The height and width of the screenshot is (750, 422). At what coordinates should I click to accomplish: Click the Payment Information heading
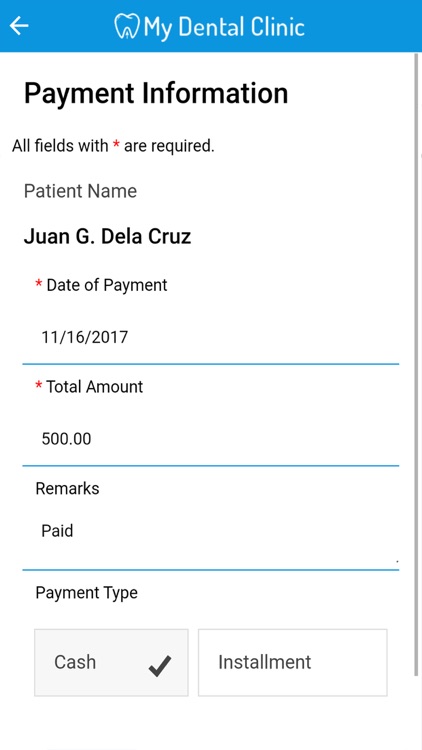[156, 93]
